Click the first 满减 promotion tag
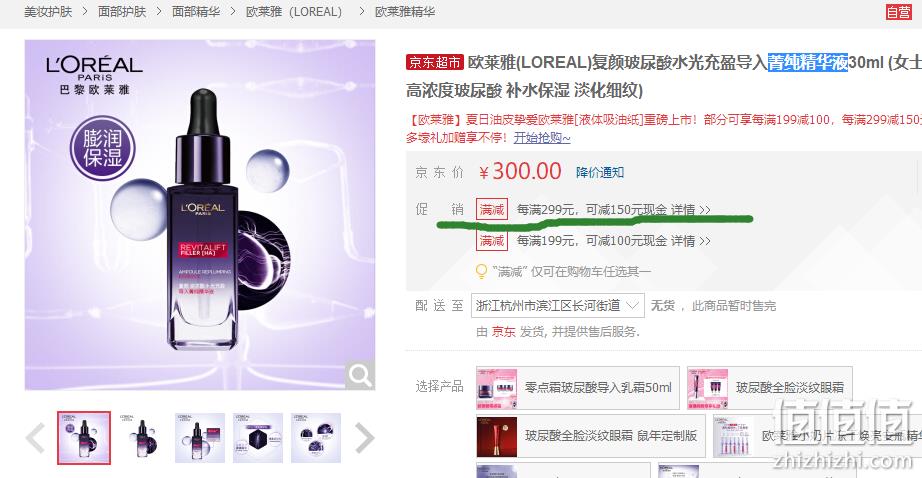 (492, 209)
